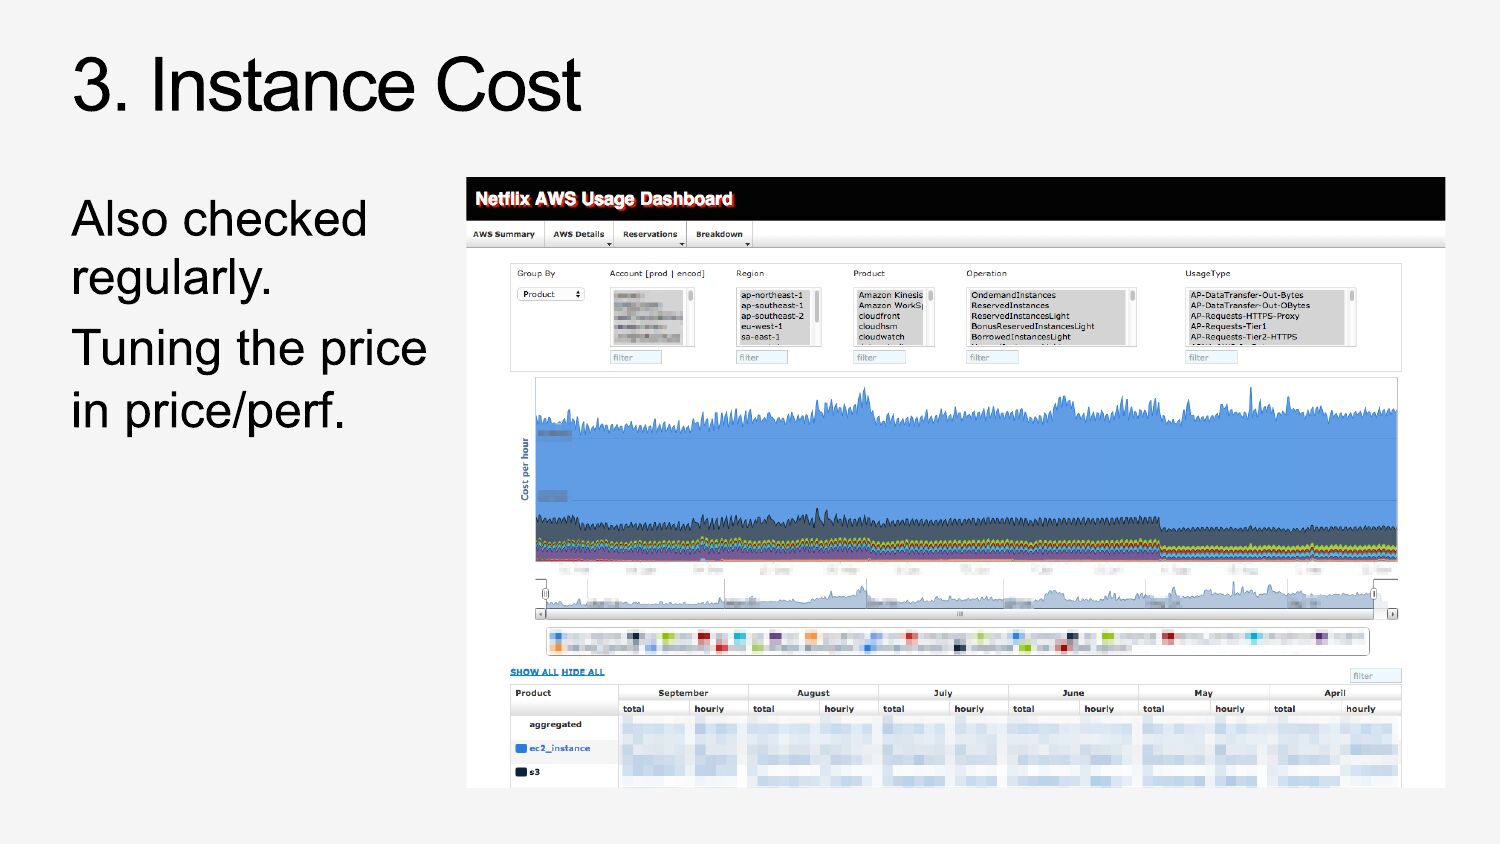Click the center grip of the timeline scrollbar
1500x844 pixels.
point(959,614)
